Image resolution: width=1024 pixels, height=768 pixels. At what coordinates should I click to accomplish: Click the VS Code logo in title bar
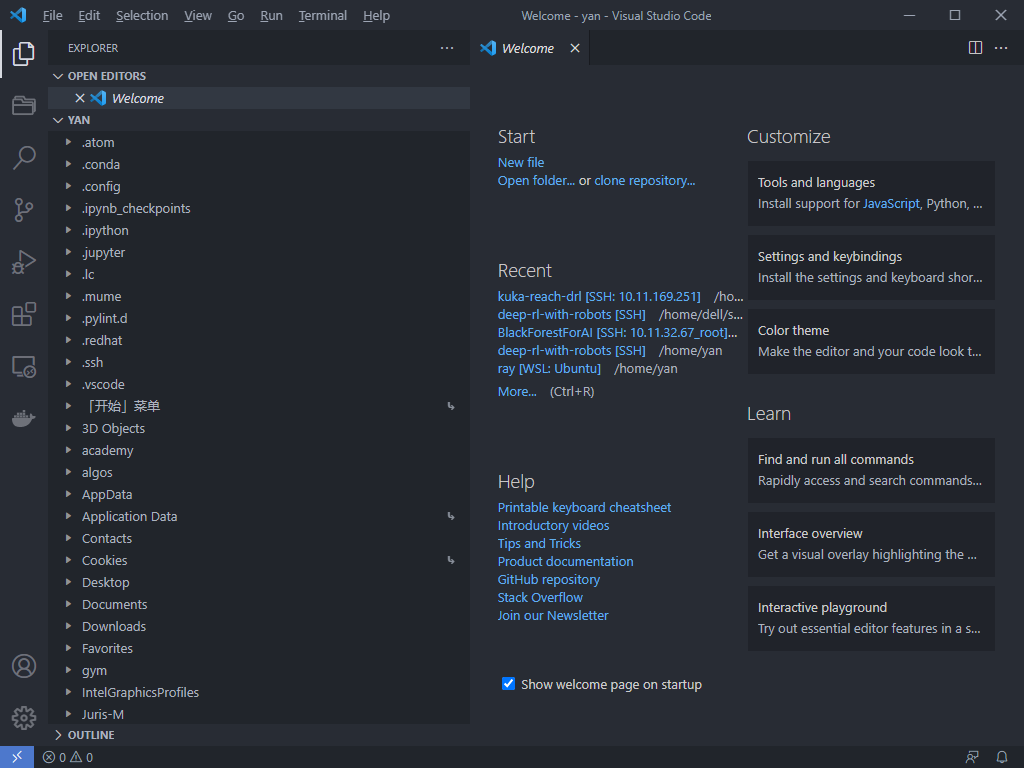pyautogui.click(x=18, y=15)
